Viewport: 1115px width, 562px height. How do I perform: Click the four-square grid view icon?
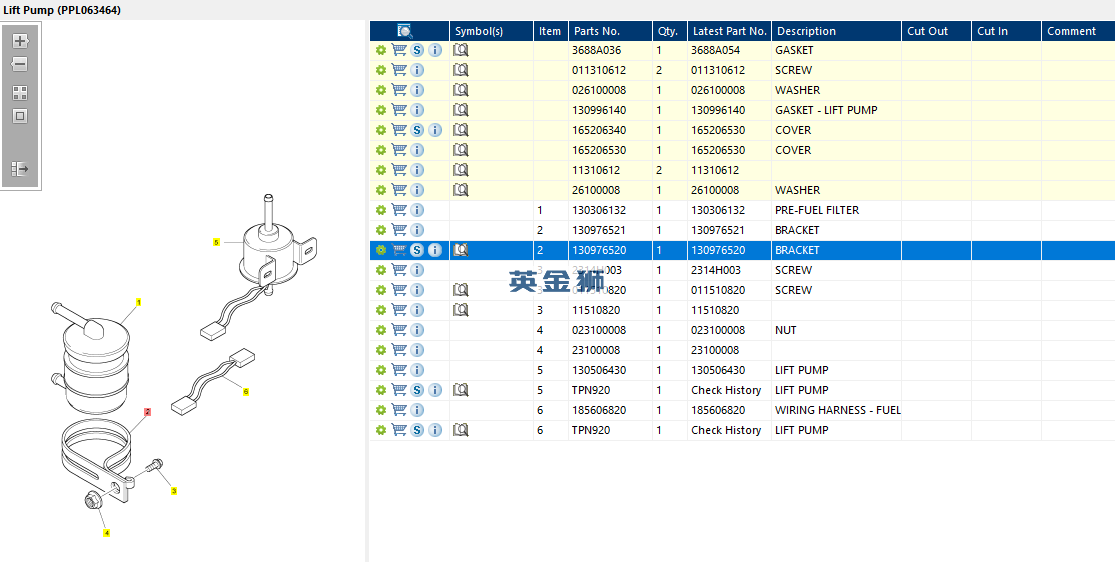coord(20,93)
